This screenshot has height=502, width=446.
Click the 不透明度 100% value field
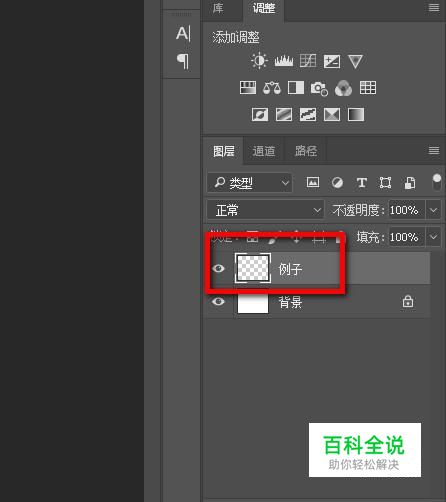click(x=407, y=210)
